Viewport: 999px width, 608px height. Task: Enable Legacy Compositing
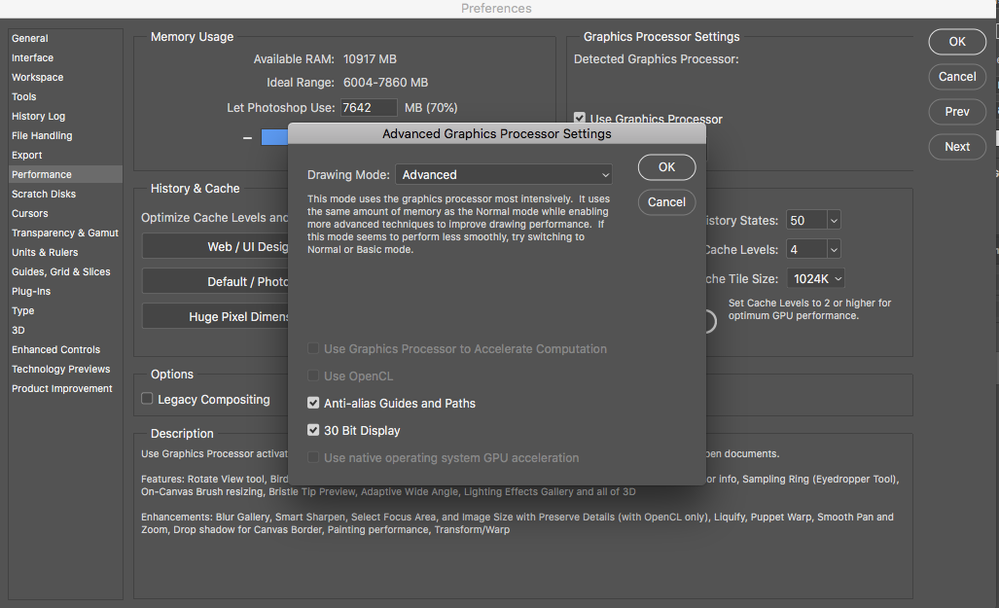[147, 398]
